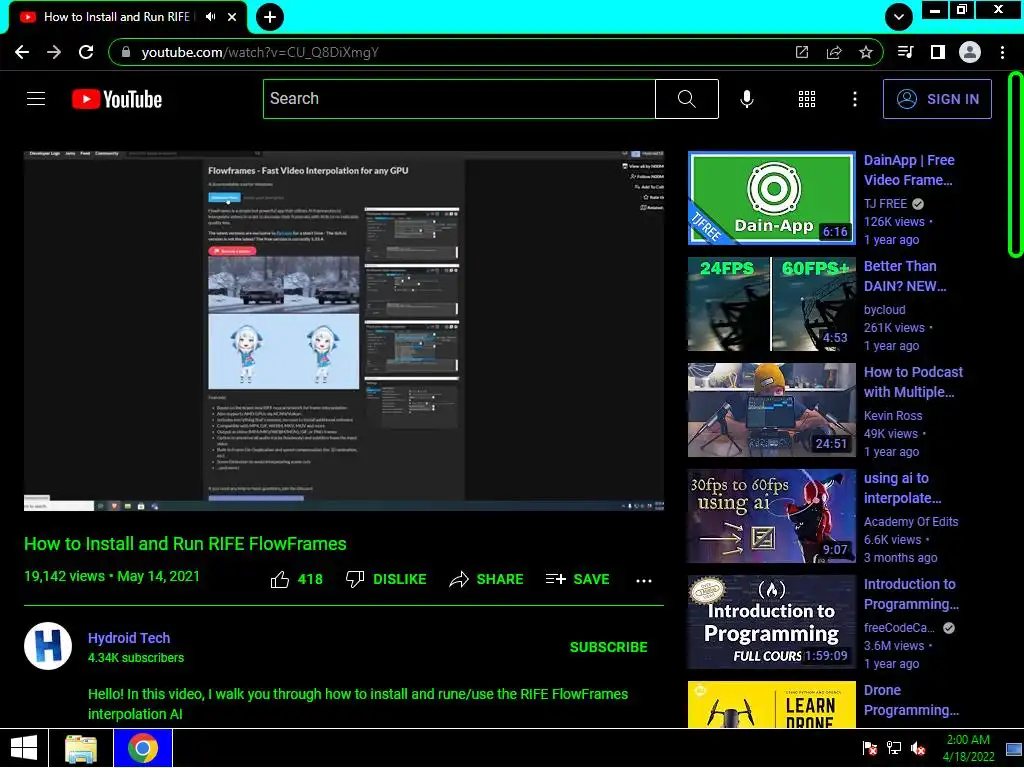This screenshot has height=768, width=1024.
Task: Click channel name 'Kevin Ross'
Action: 893,415
